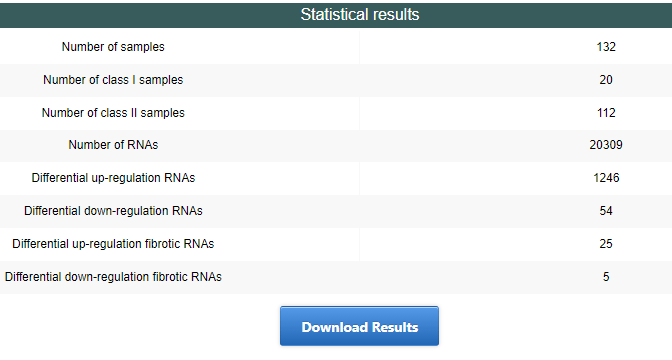The width and height of the screenshot is (672, 360).
Task: Select the down-regulation value 54
Action: (606, 211)
